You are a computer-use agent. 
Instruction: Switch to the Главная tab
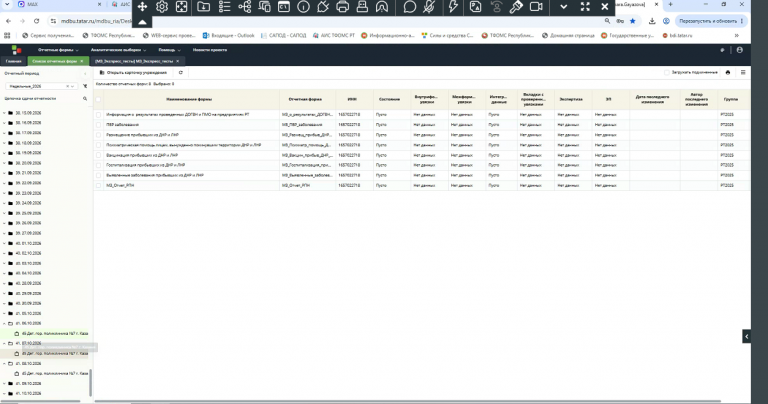14,61
